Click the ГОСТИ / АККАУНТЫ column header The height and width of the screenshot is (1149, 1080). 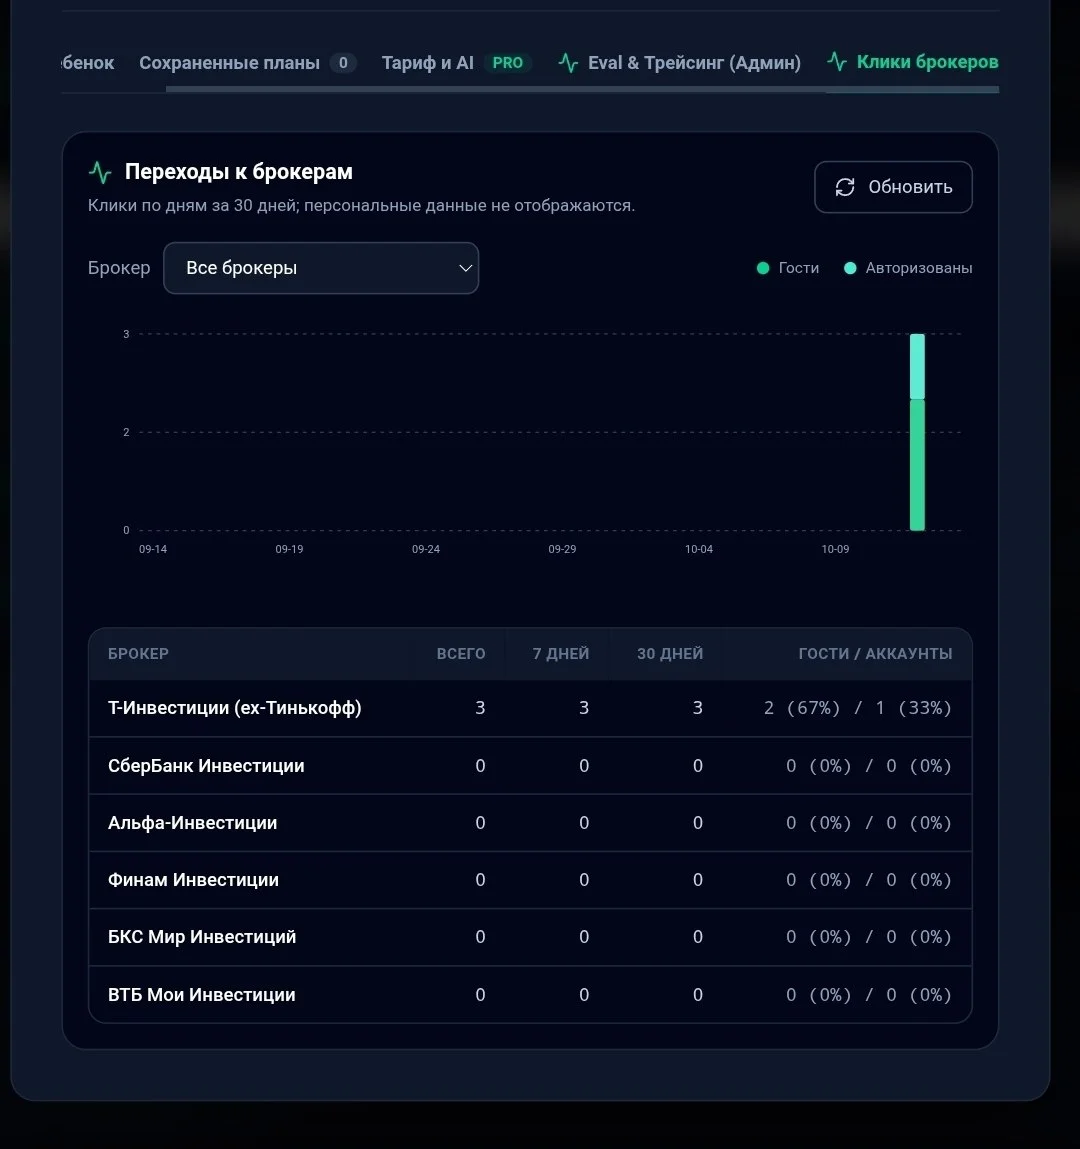876,654
